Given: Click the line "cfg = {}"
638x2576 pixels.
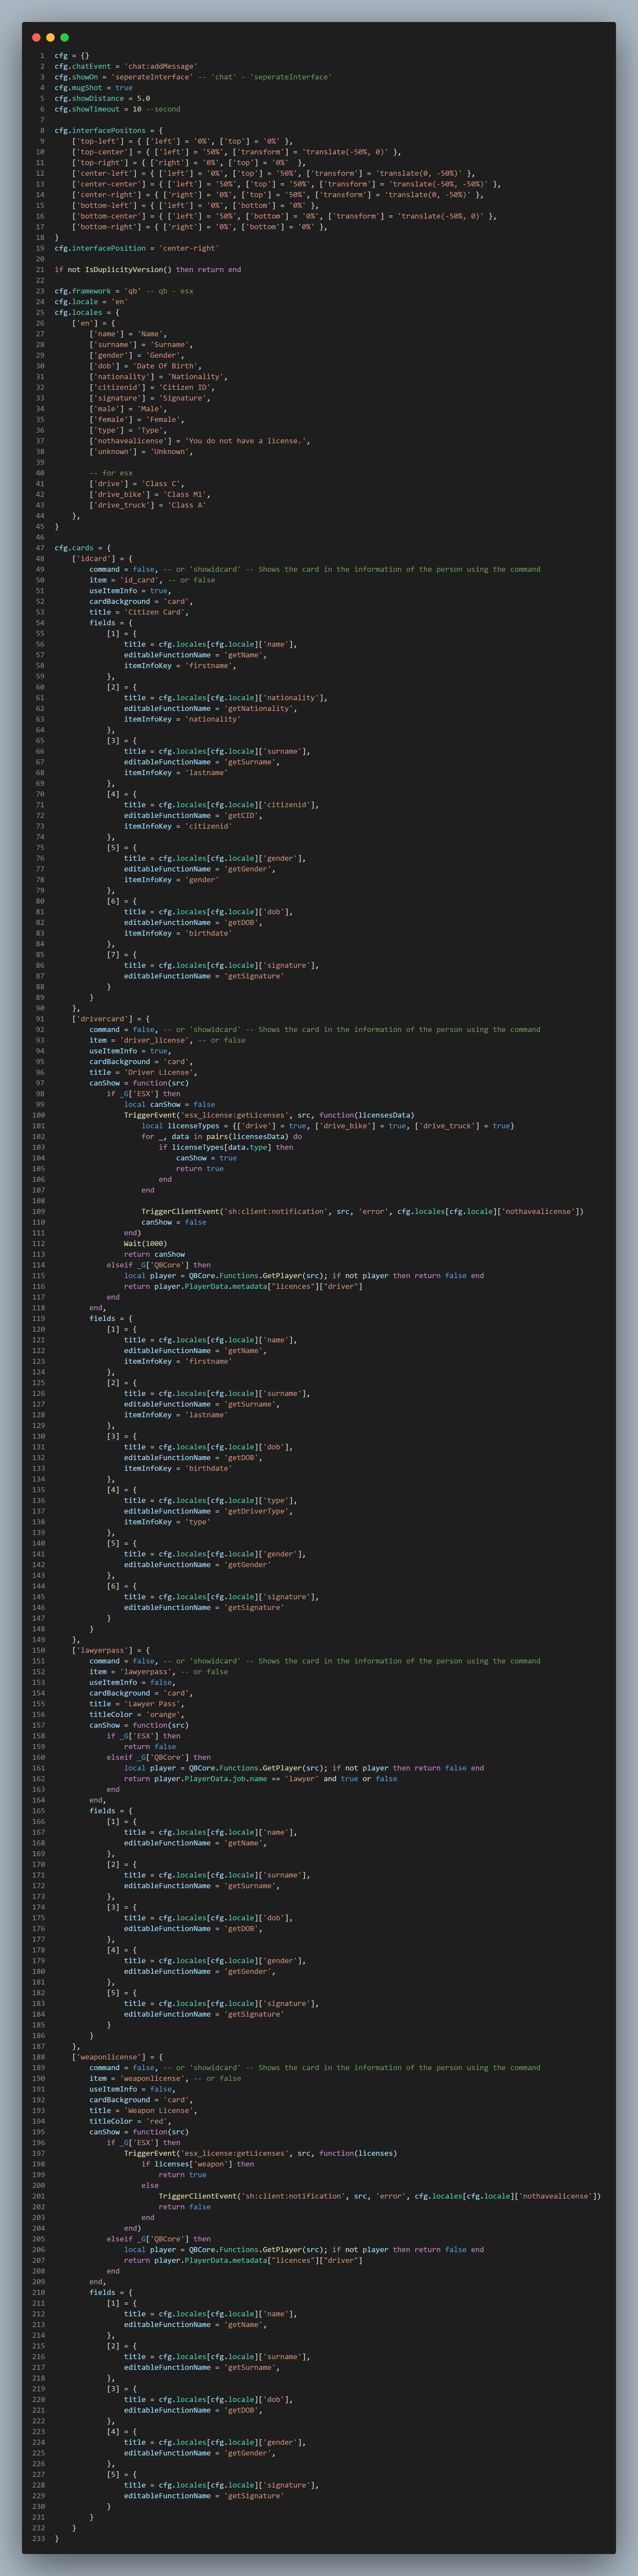Looking at the screenshot, I should 72,56.
